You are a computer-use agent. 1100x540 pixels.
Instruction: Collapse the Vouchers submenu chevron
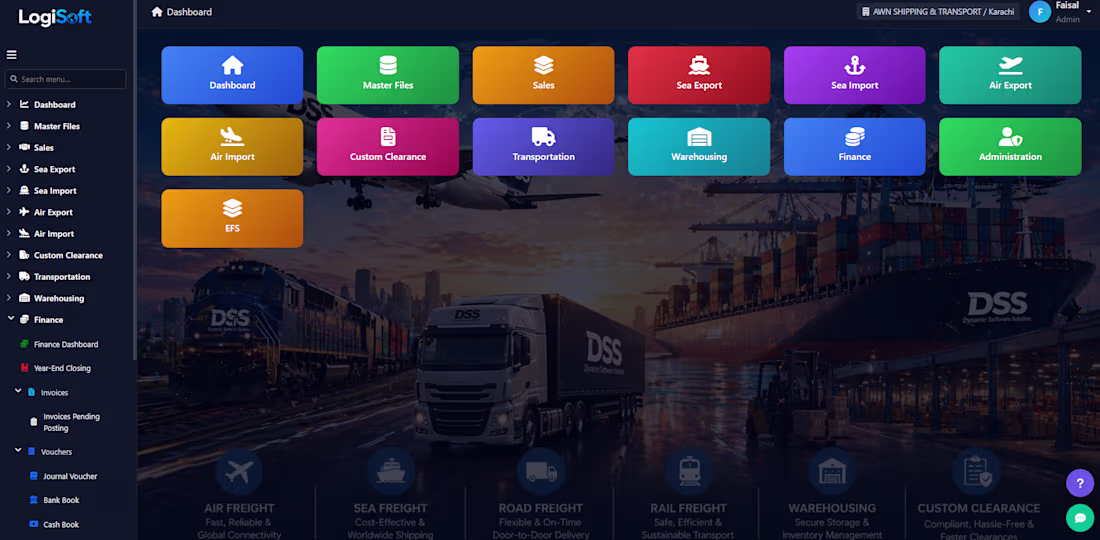click(x=18, y=451)
